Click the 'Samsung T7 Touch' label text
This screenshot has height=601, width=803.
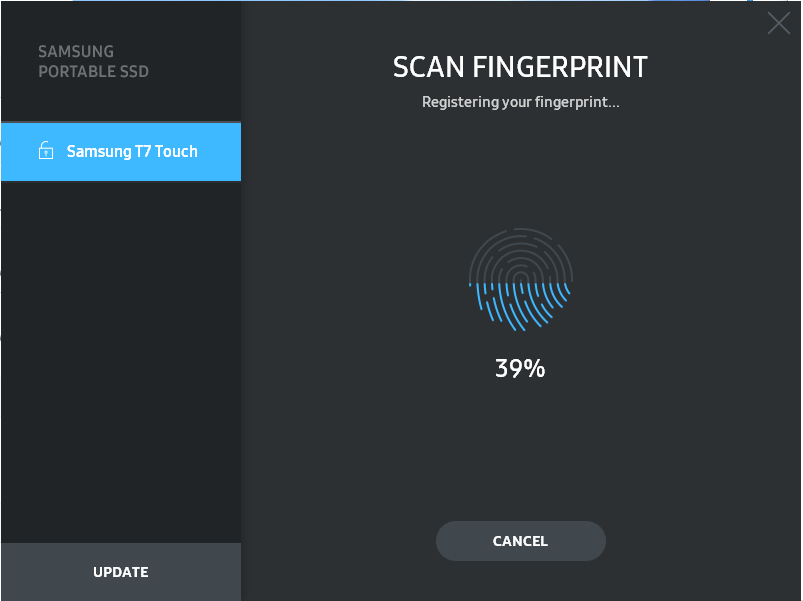point(132,152)
